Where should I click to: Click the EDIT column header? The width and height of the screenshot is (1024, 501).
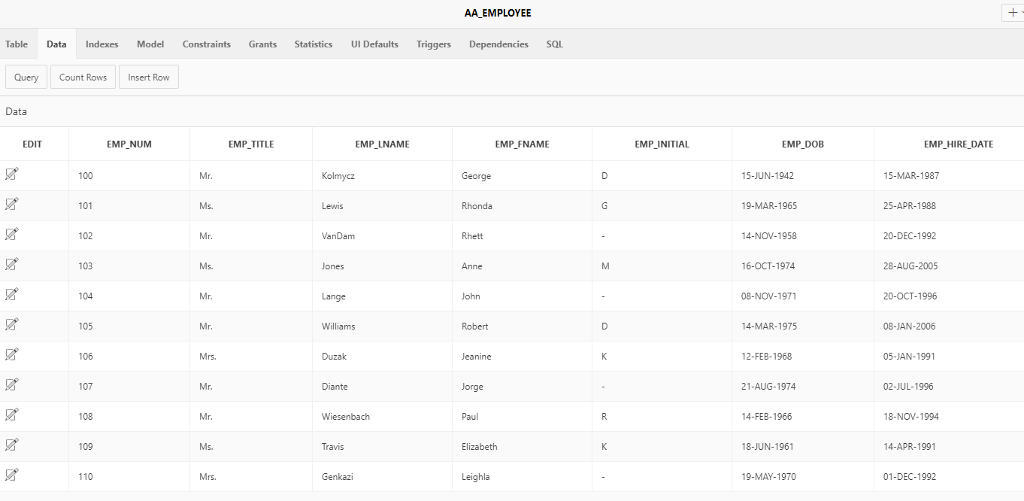32,144
